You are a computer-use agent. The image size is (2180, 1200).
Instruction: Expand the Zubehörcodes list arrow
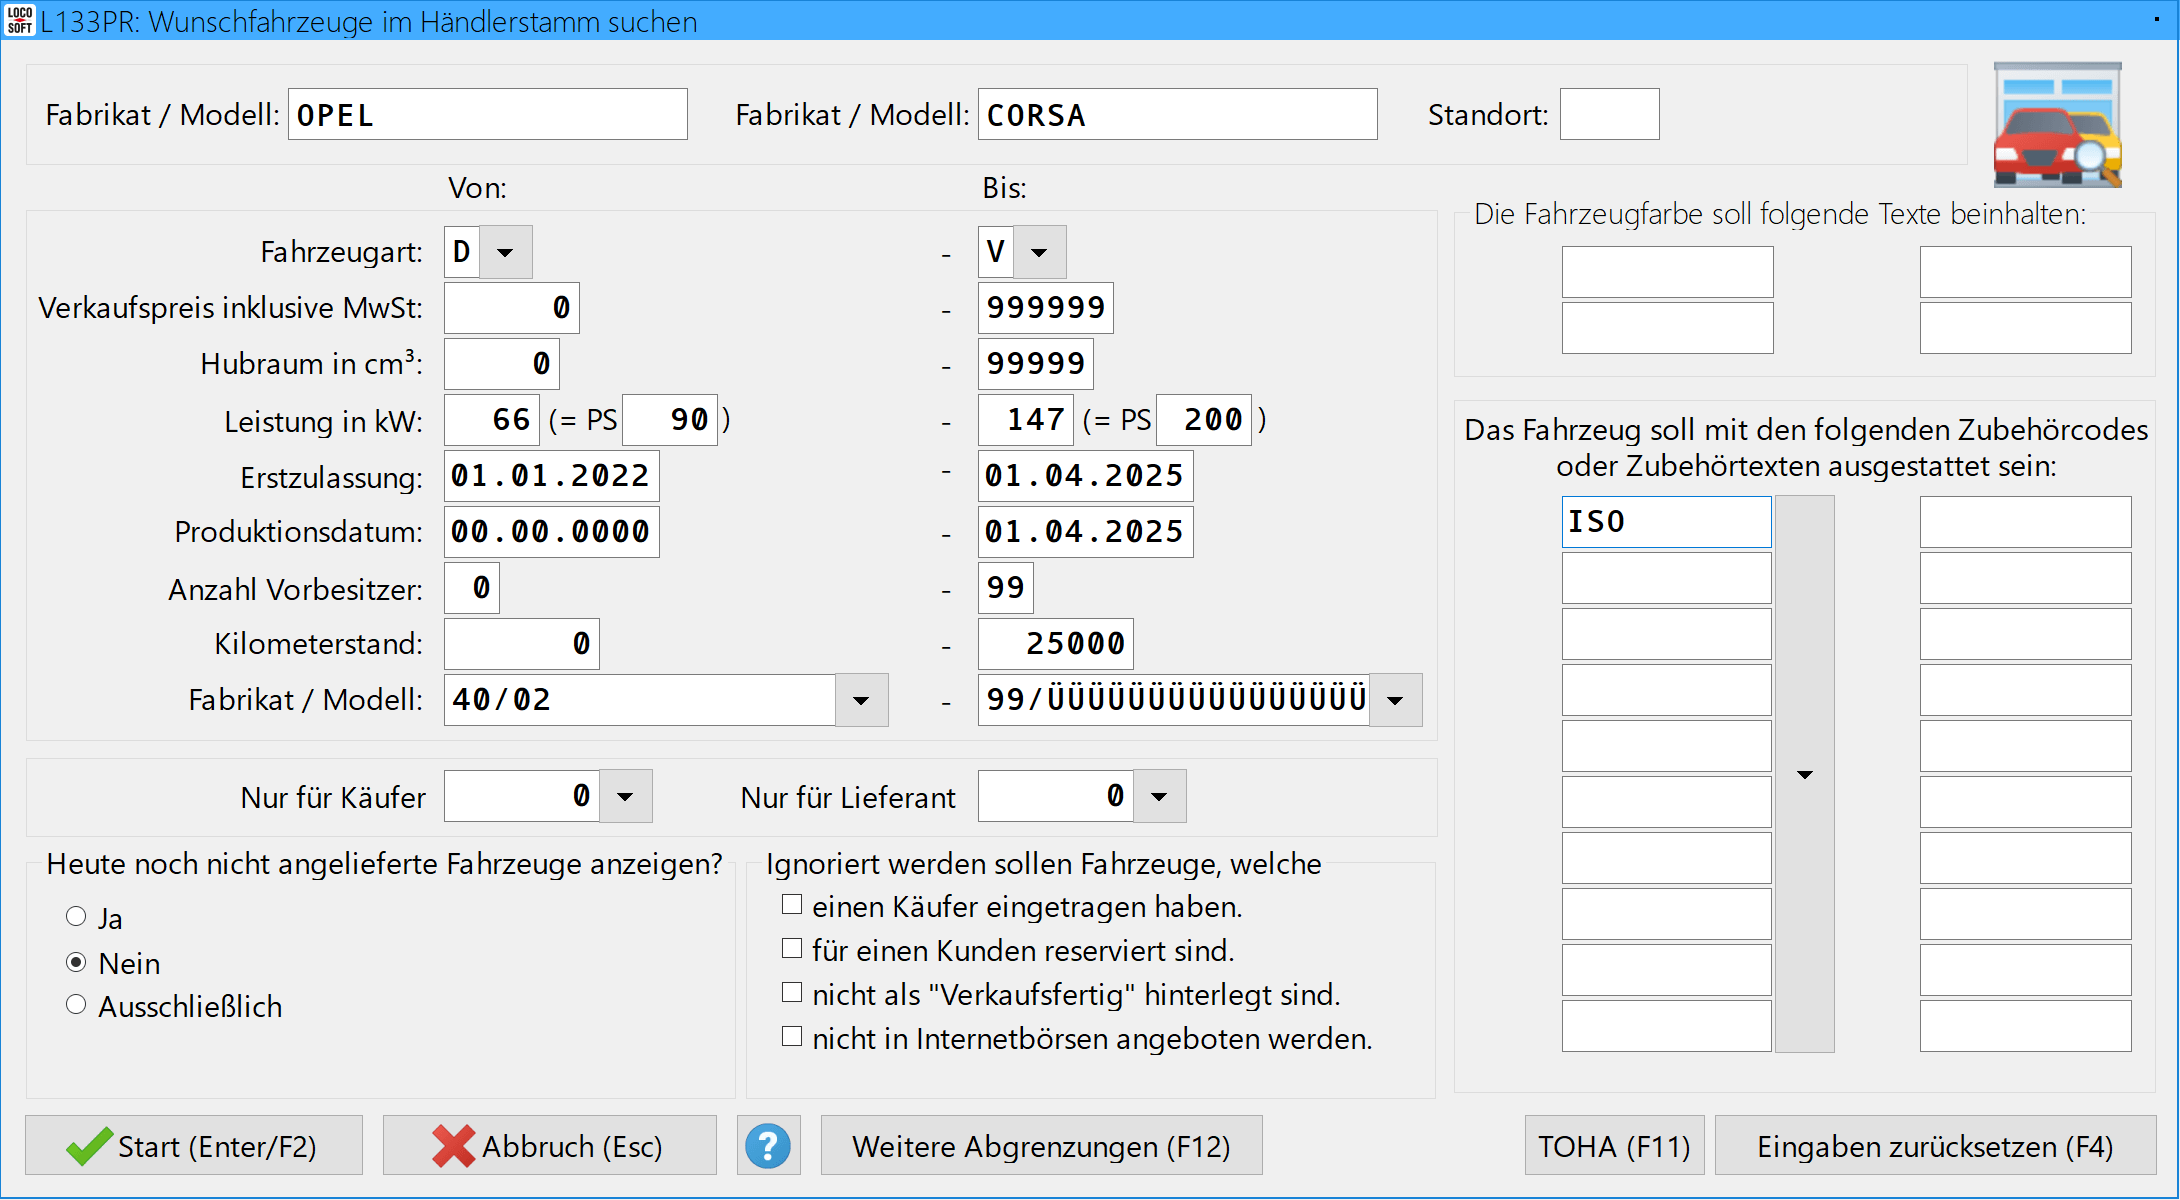tap(1805, 775)
